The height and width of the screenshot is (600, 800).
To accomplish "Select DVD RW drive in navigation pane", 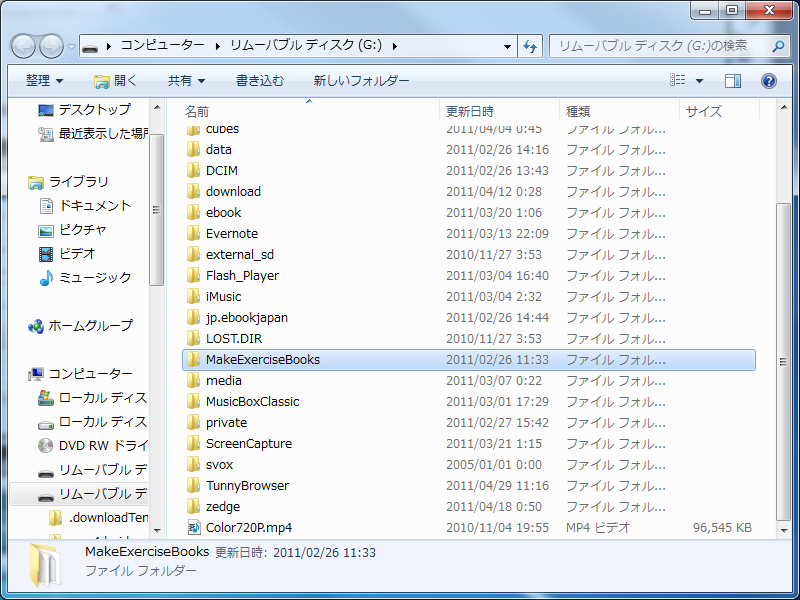I will click(102, 446).
